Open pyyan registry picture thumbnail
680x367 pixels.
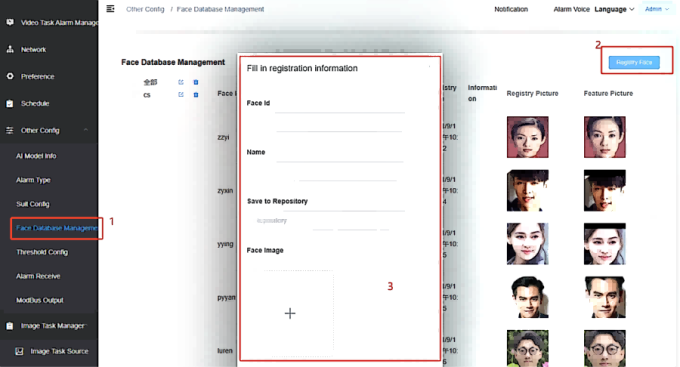point(528,297)
